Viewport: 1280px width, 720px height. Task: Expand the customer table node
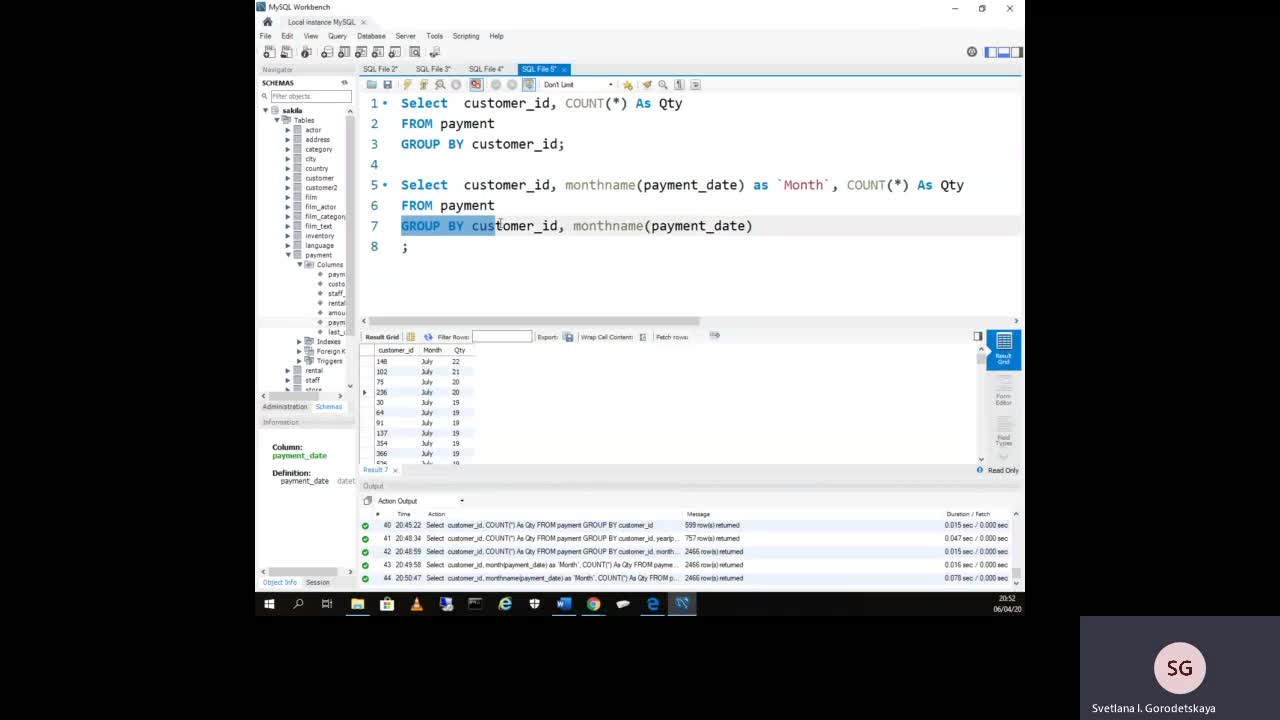288,178
